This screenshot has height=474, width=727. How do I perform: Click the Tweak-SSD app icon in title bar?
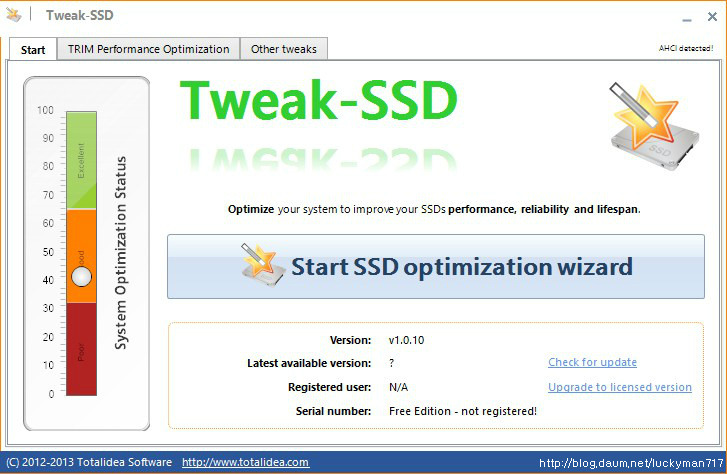point(13,15)
